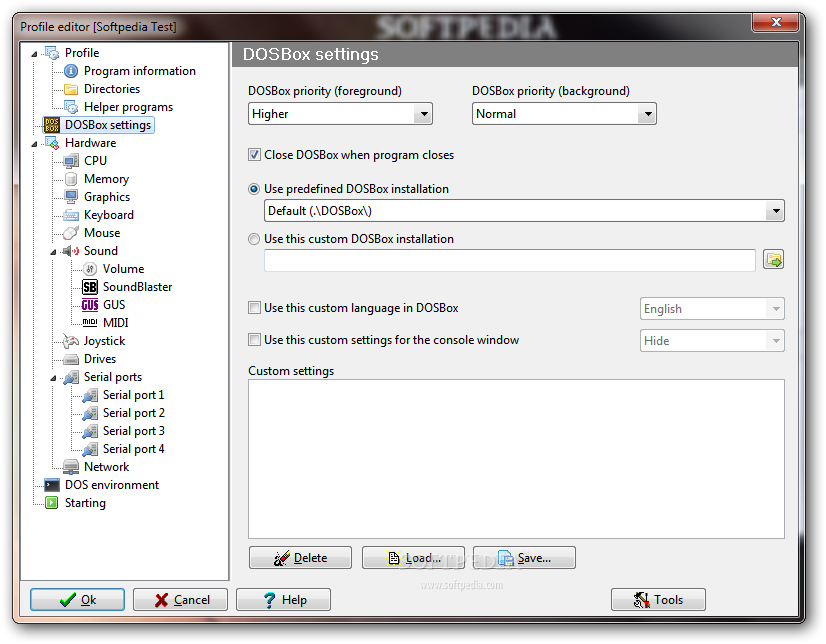This screenshot has height=644, width=826.
Task: Select Use predefined DOSBox installation
Action: [254, 189]
